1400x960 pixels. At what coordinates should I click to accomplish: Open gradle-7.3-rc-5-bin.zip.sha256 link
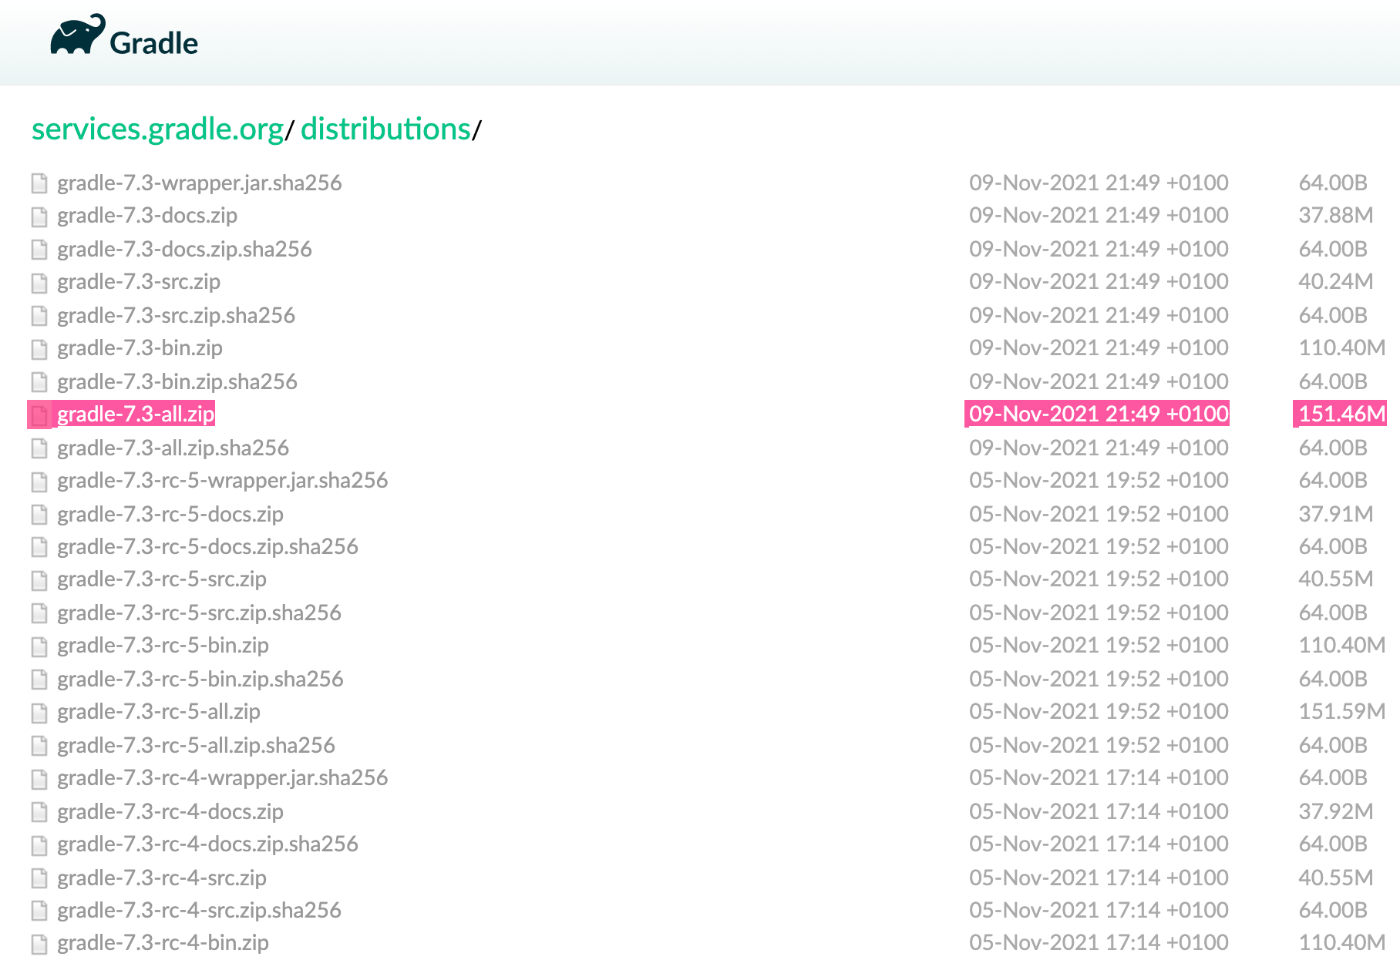coord(200,679)
